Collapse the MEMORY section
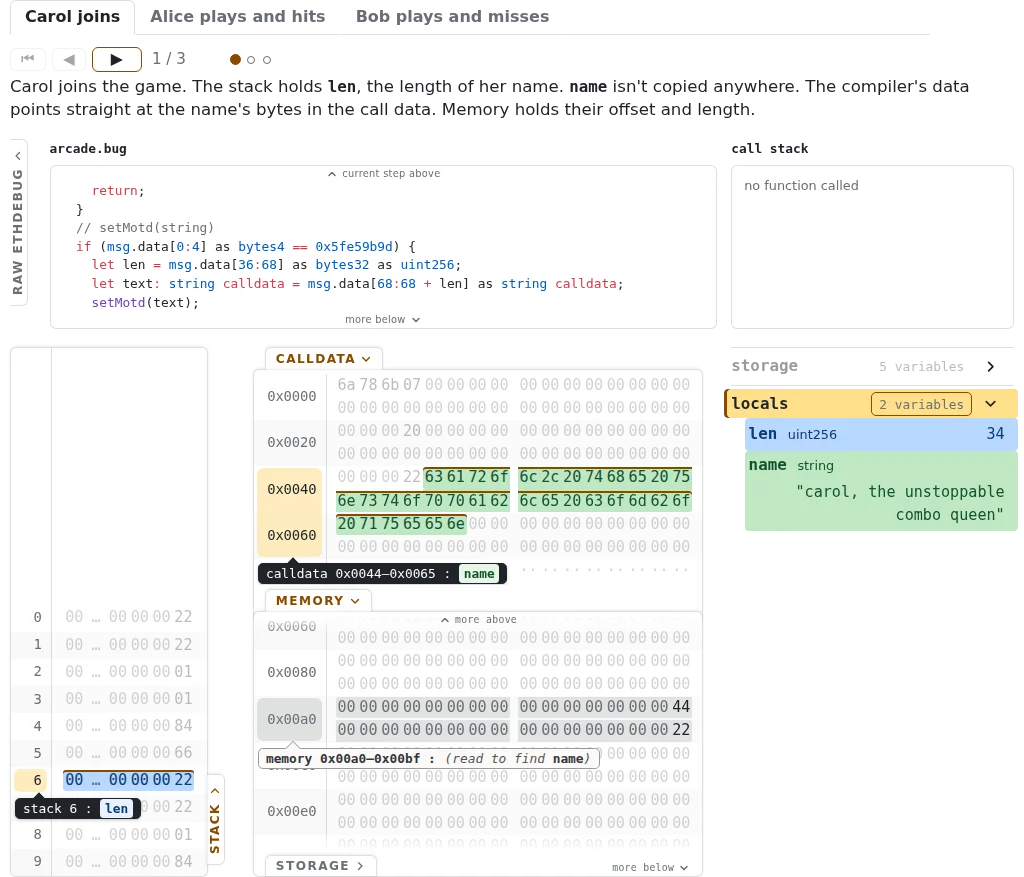This screenshot has width=1024, height=877. (x=318, y=600)
